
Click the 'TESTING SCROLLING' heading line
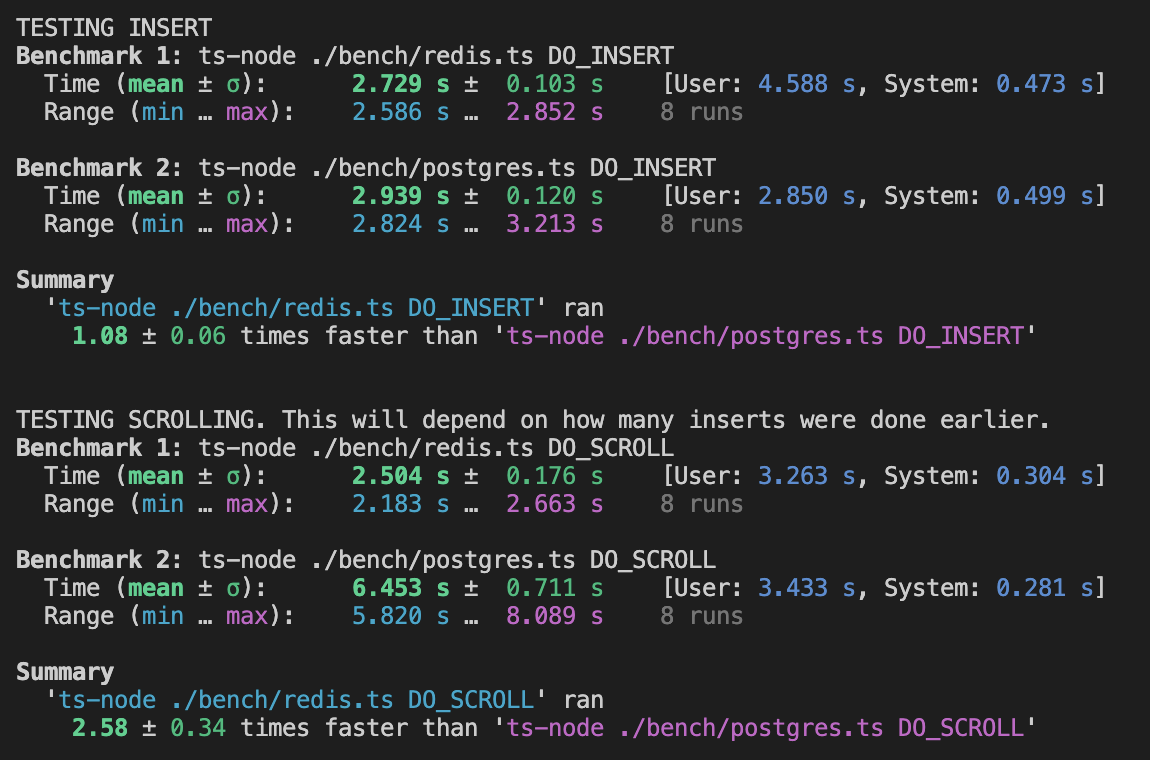533,420
